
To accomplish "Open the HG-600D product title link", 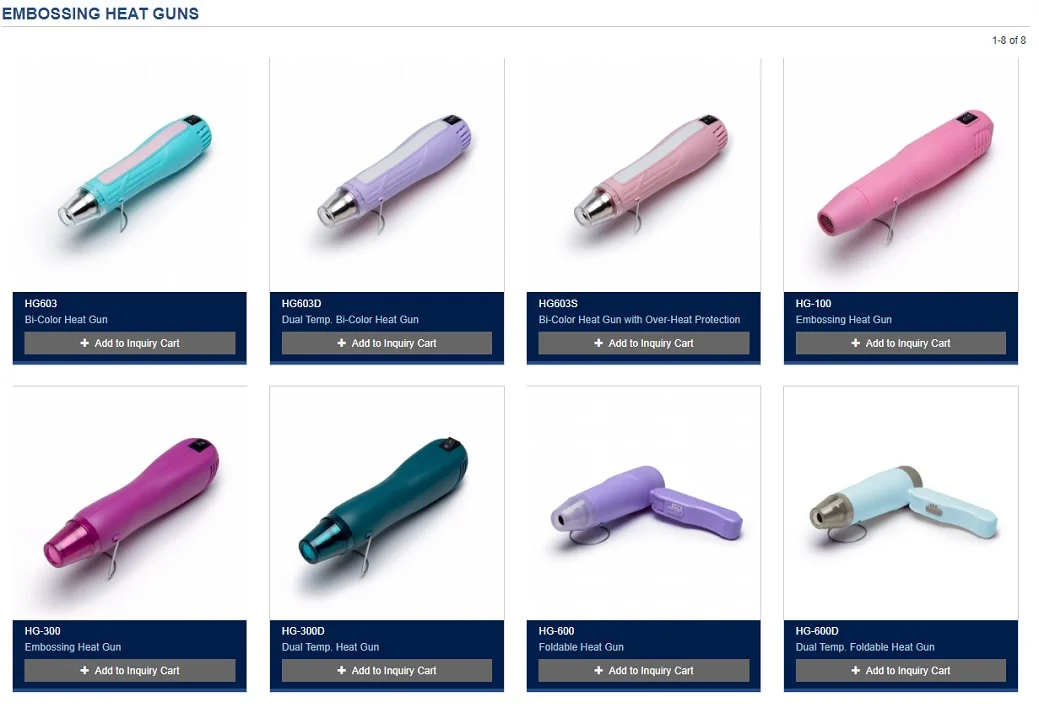I will pos(817,631).
